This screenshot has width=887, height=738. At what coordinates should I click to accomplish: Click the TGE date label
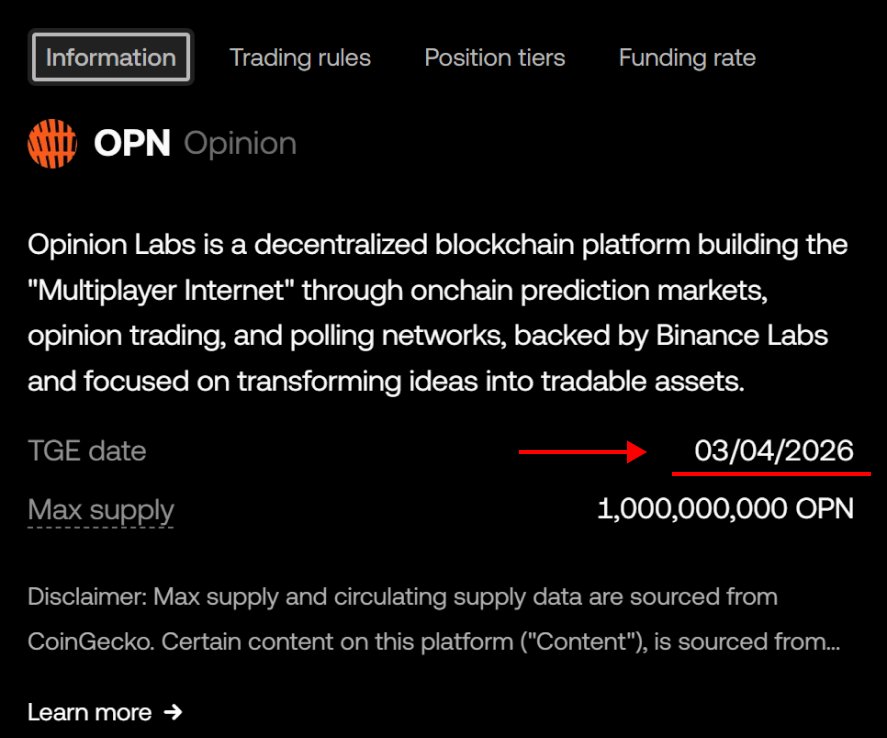pos(87,451)
